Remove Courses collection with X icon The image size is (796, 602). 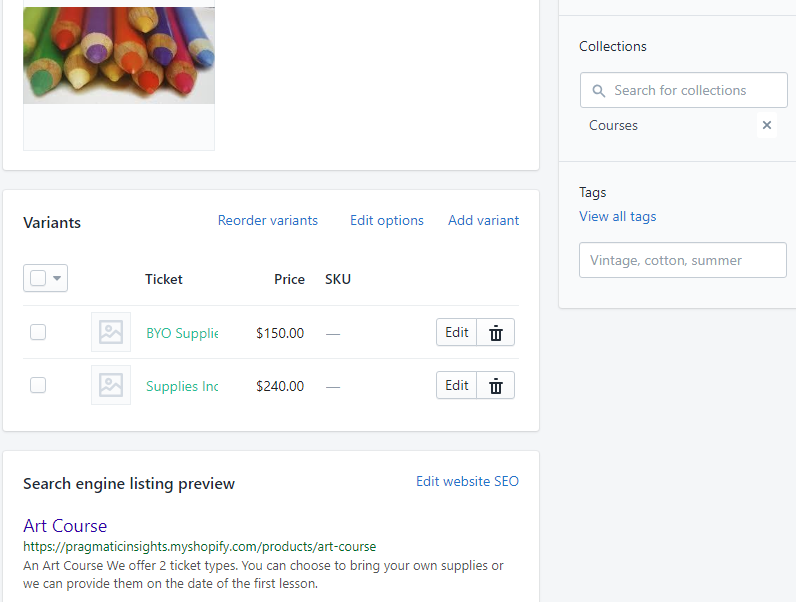(x=767, y=125)
